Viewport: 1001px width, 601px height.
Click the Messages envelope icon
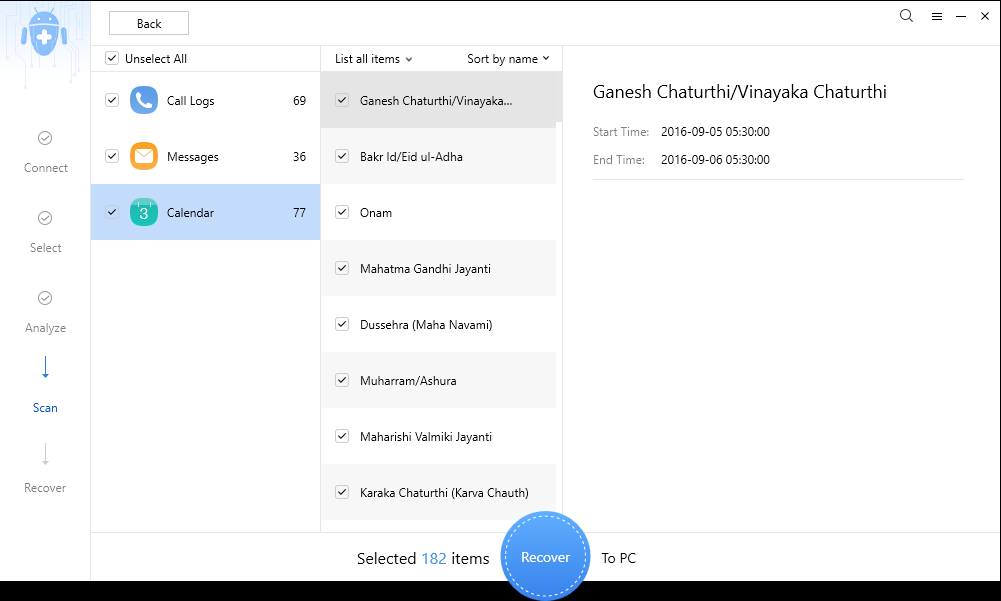point(144,157)
